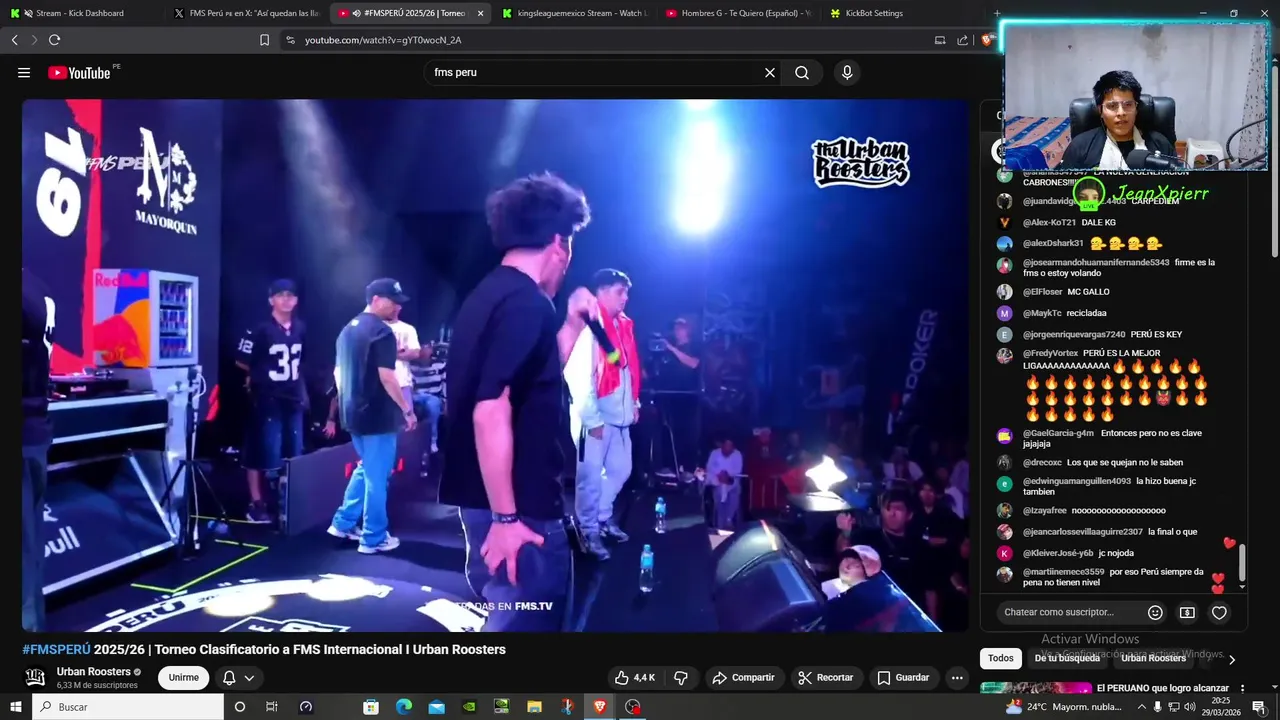Open 'El PERUANO que logro alcanzar' thumbnail
The width and height of the screenshot is (1280, 720).
click(x=1036, y=688)
